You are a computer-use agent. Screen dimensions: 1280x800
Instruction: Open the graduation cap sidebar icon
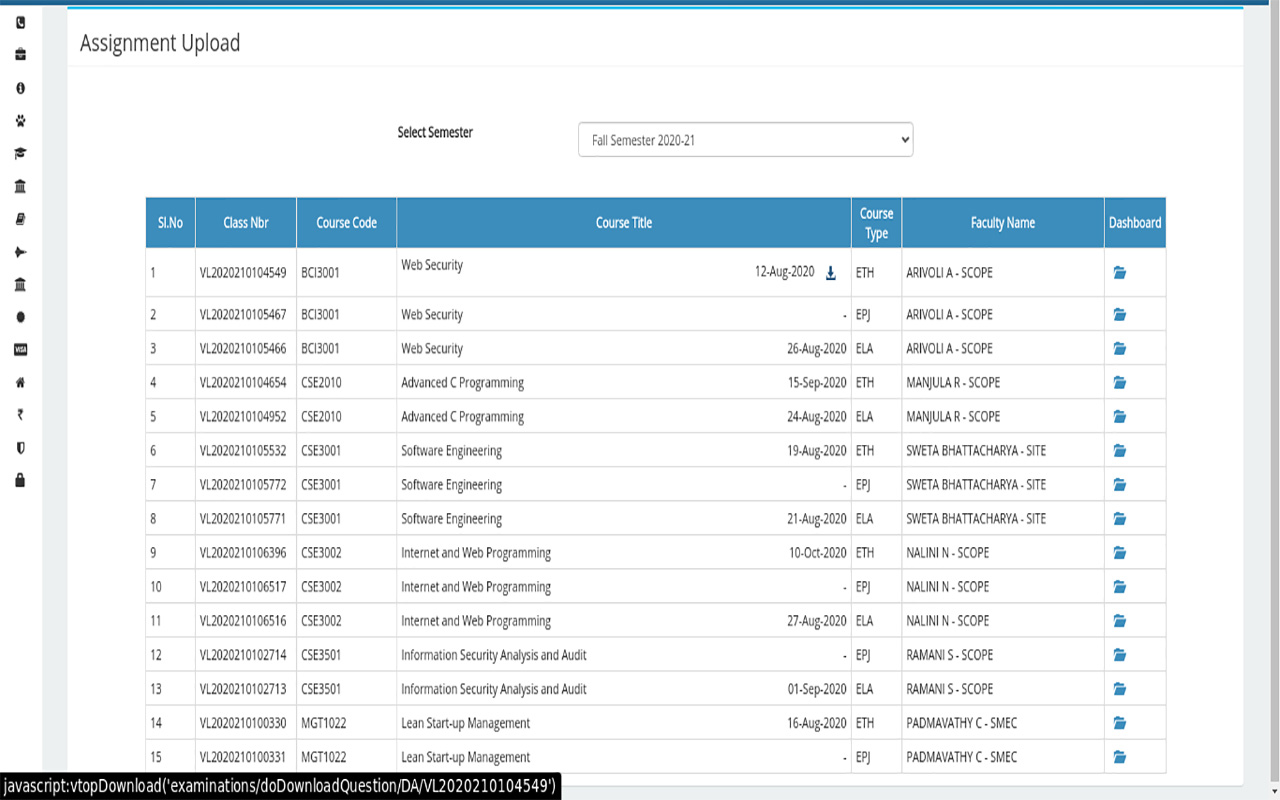coord(20,154)
